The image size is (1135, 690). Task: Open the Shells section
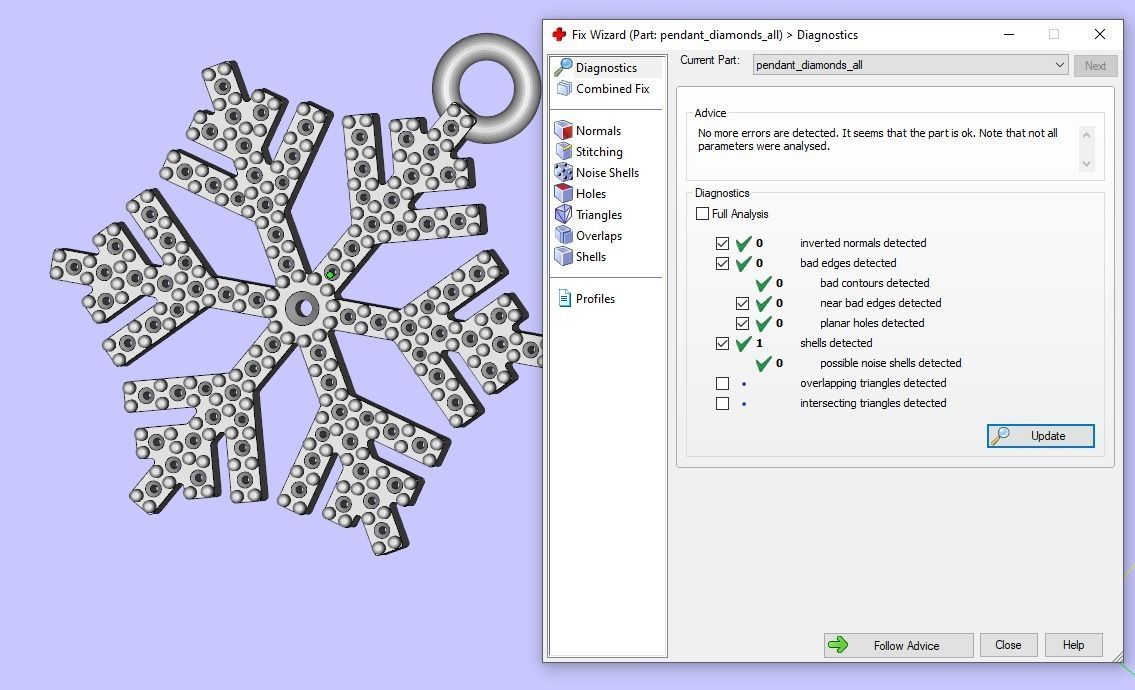pyautogui.click(x=591, y=256)
